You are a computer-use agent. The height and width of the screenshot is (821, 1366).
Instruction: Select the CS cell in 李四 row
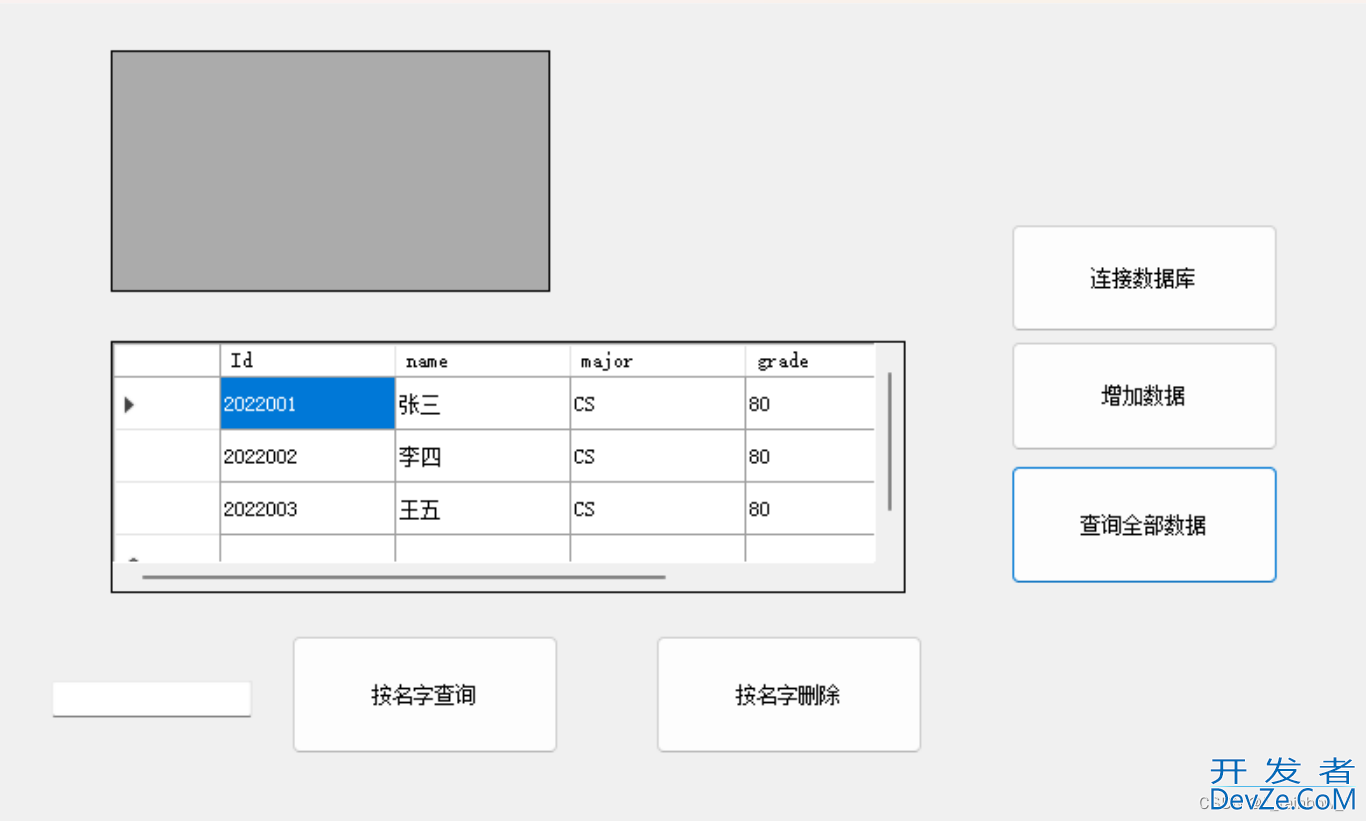tap(658, 456)
